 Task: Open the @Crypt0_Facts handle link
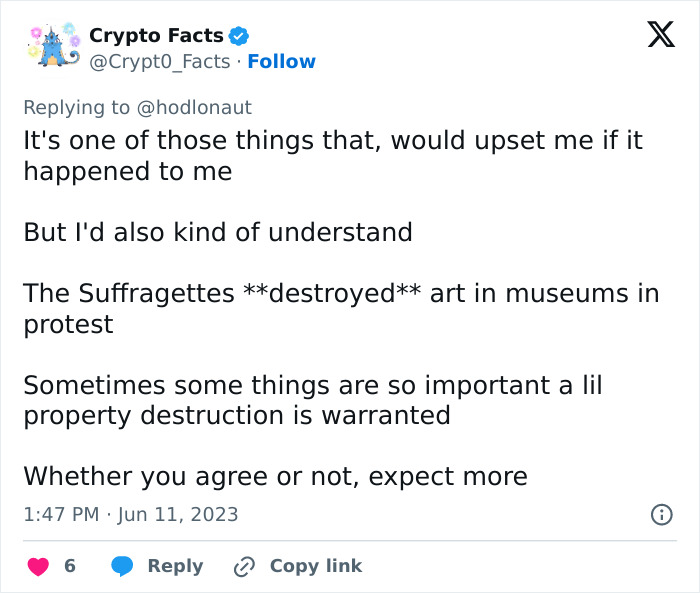coord(160,61)
